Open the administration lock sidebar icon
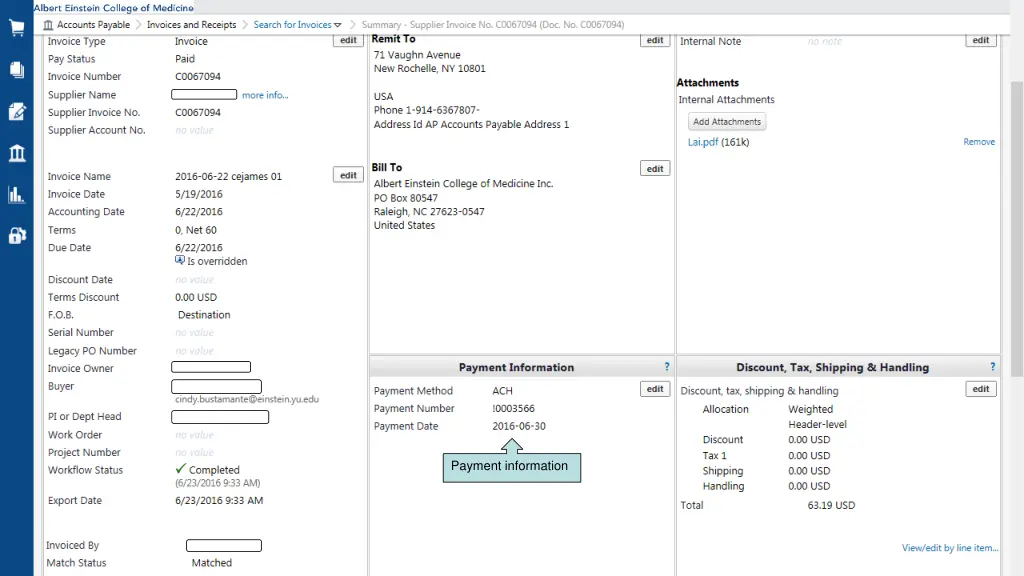This screenshot has height=576, width=1024. [x=16, y=236]
